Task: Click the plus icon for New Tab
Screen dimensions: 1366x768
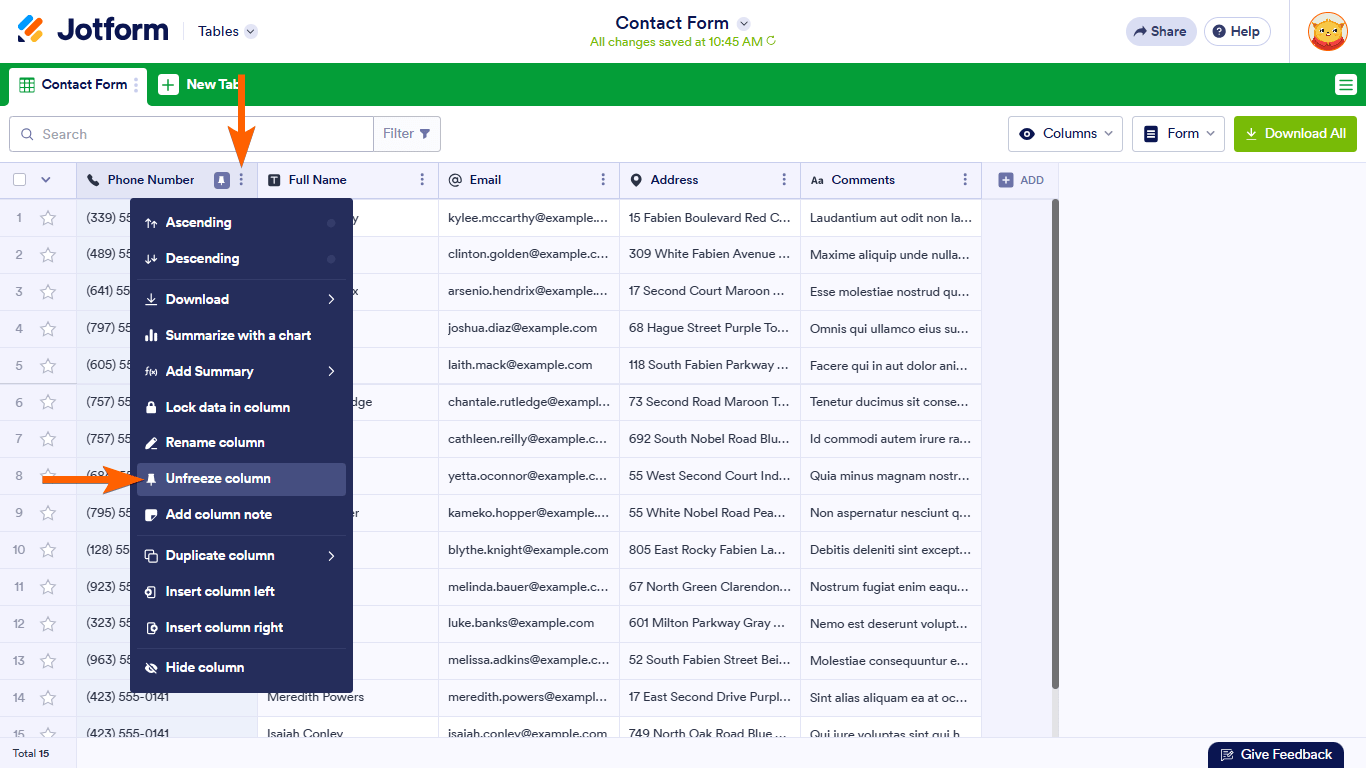Action: coord(169,85)
